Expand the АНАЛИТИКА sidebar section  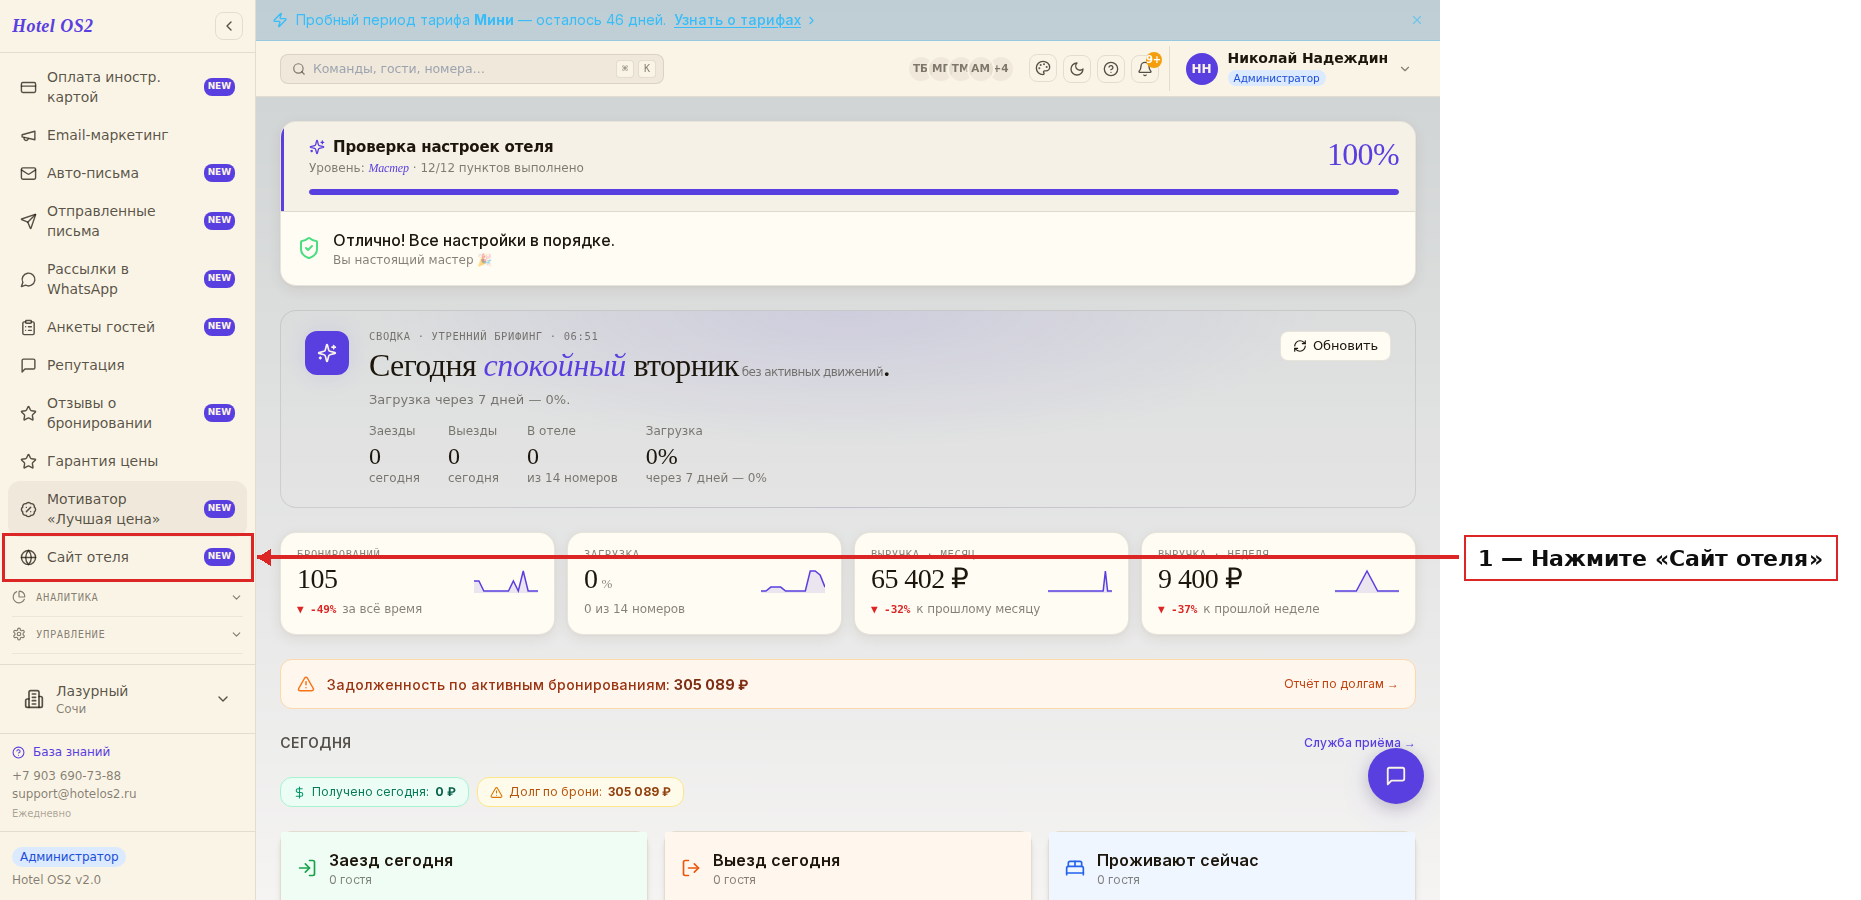coord(127,597)
